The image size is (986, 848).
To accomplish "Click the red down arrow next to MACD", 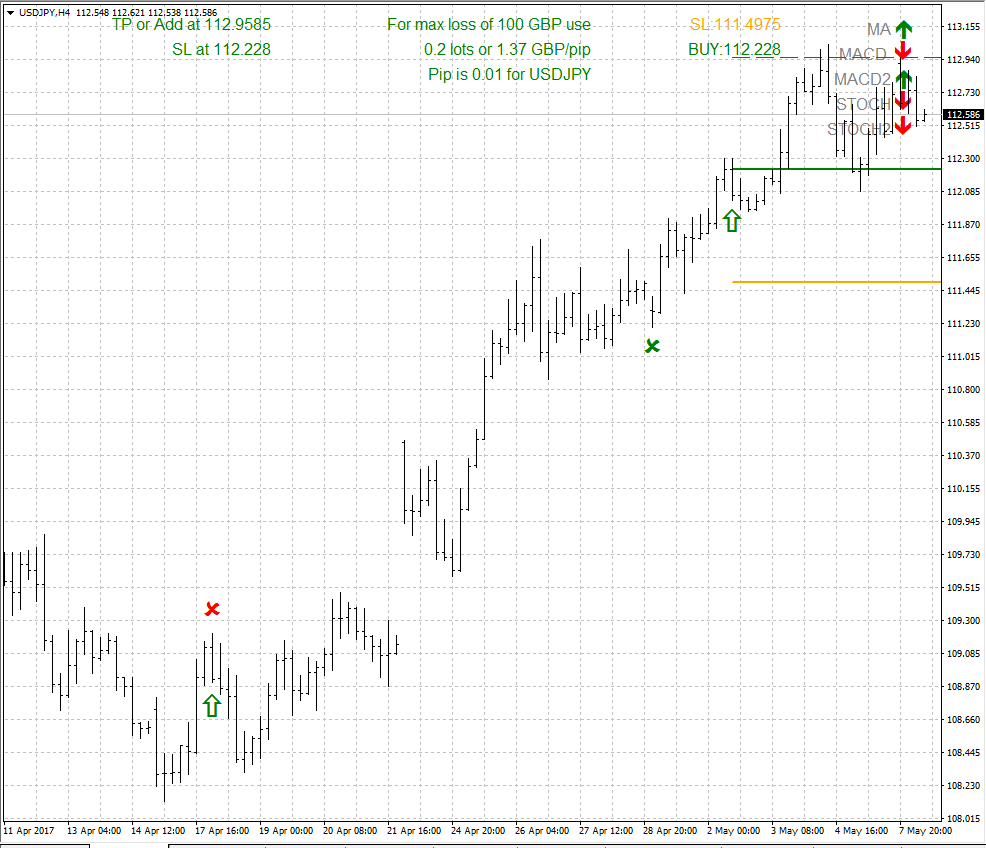I will [x=903, y=52].
